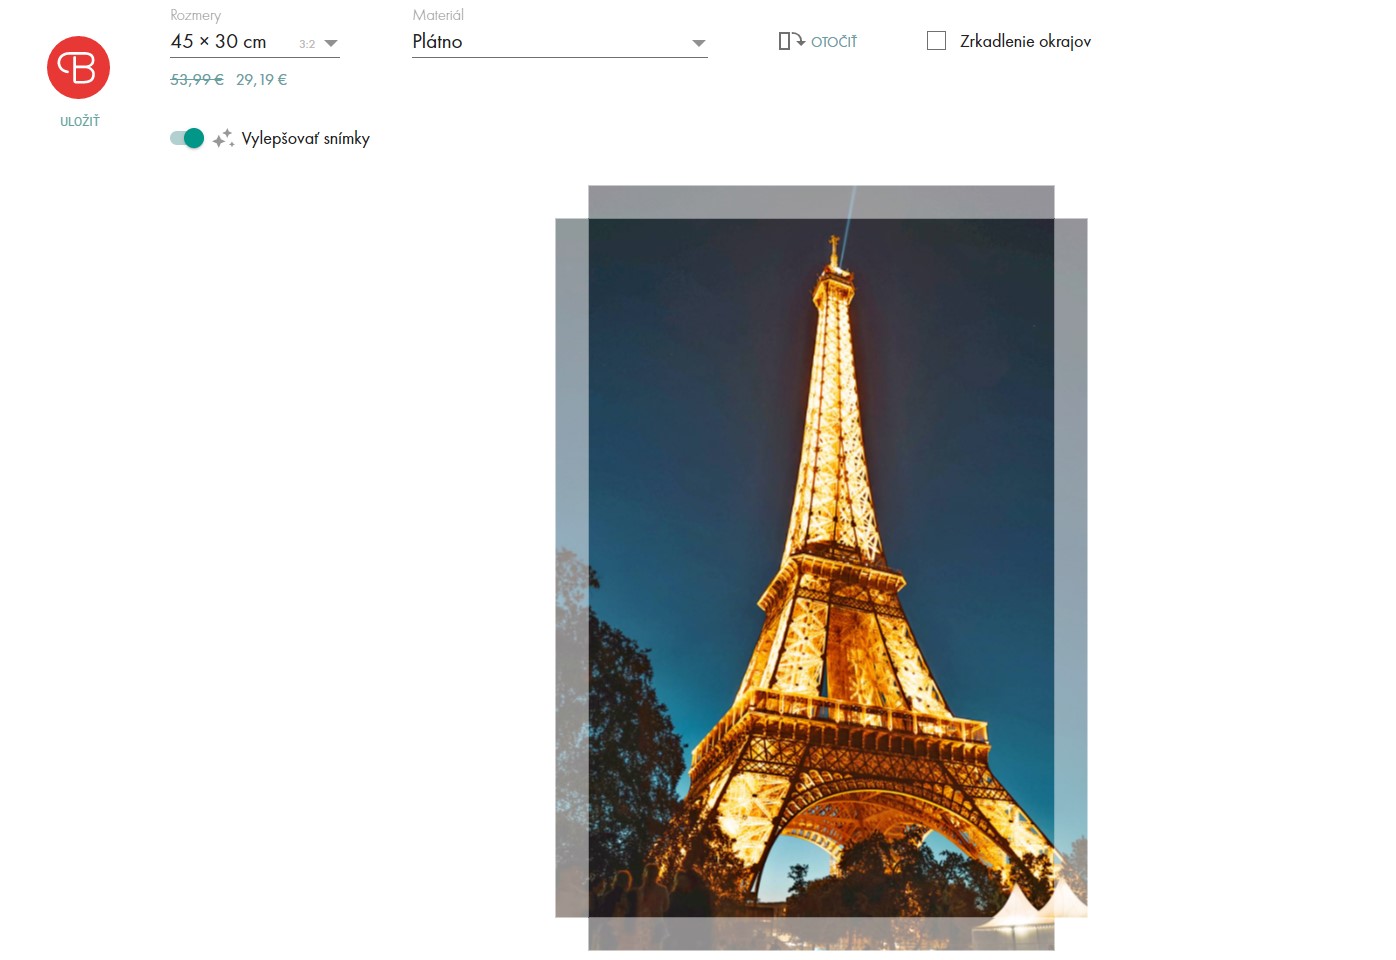This screenshot has width=1396, height=960.
Task: Expand the size dropdown arrow next to 3:2
Action: pyautogui.click(x=332, y=43)
